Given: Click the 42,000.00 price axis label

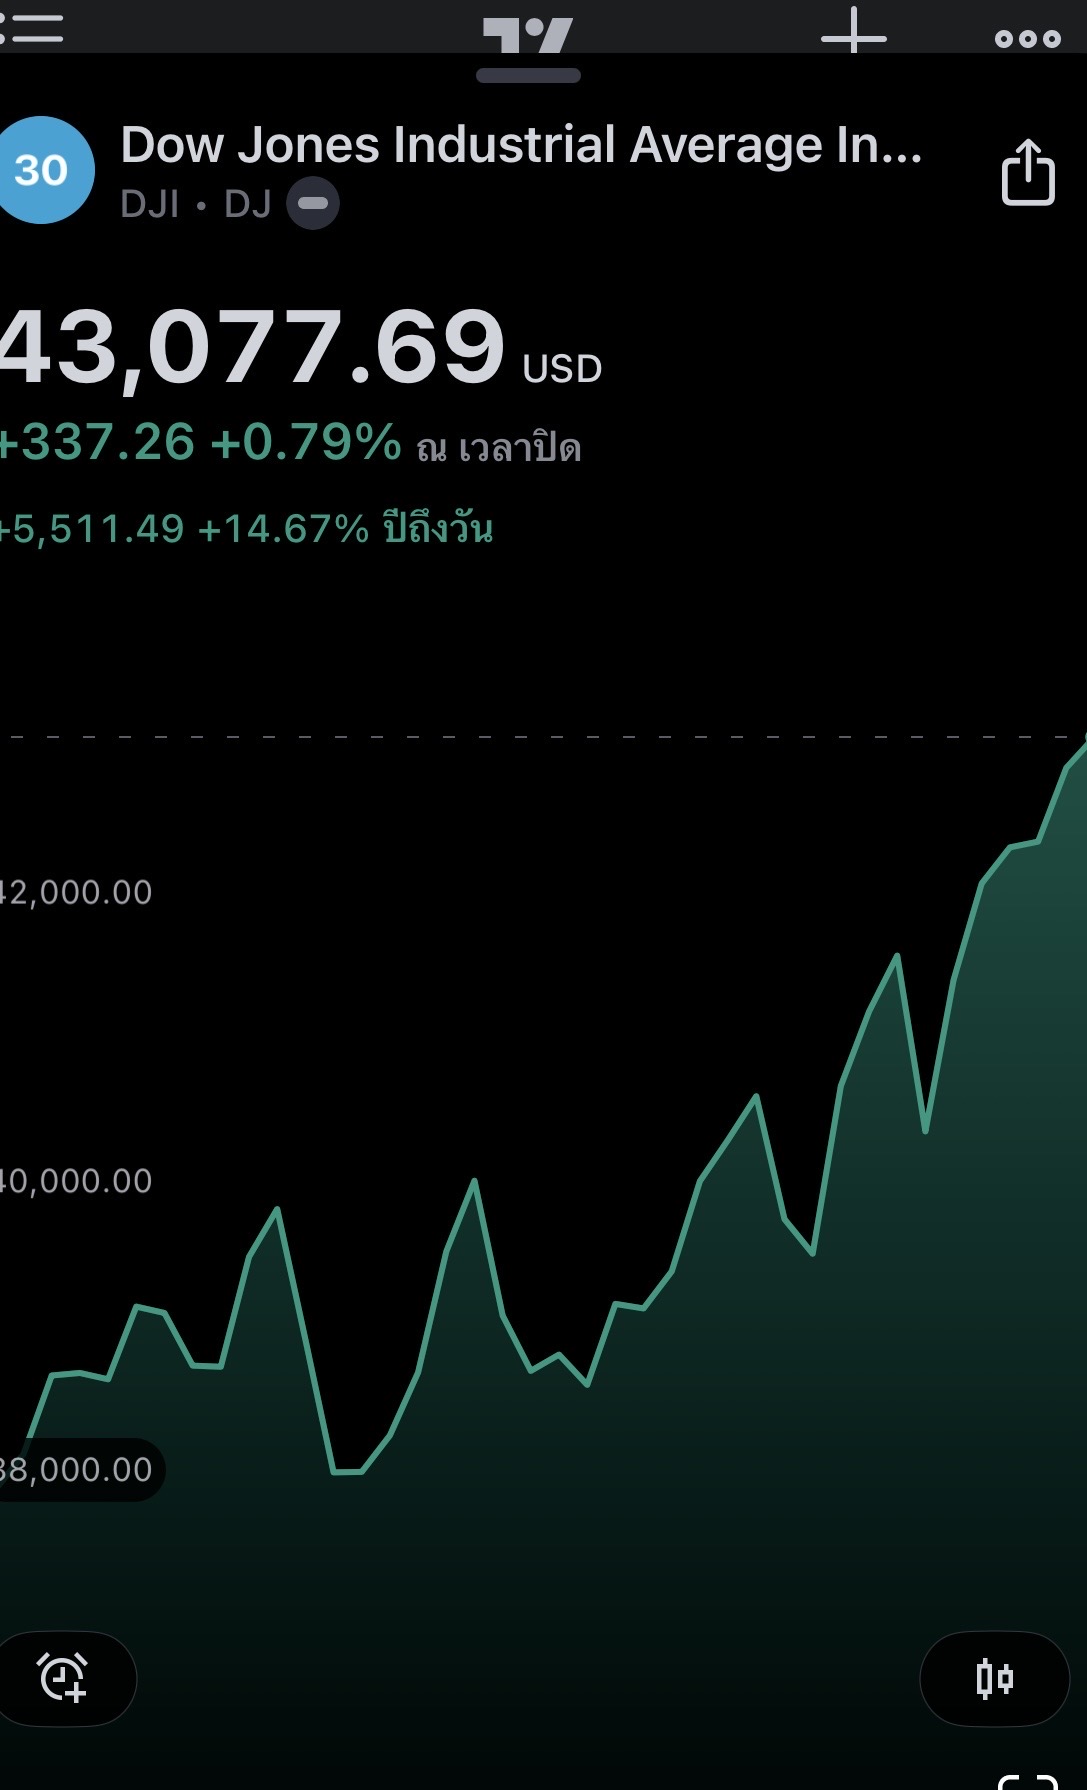Looking at the screenshot, I should tap(76, 892).
